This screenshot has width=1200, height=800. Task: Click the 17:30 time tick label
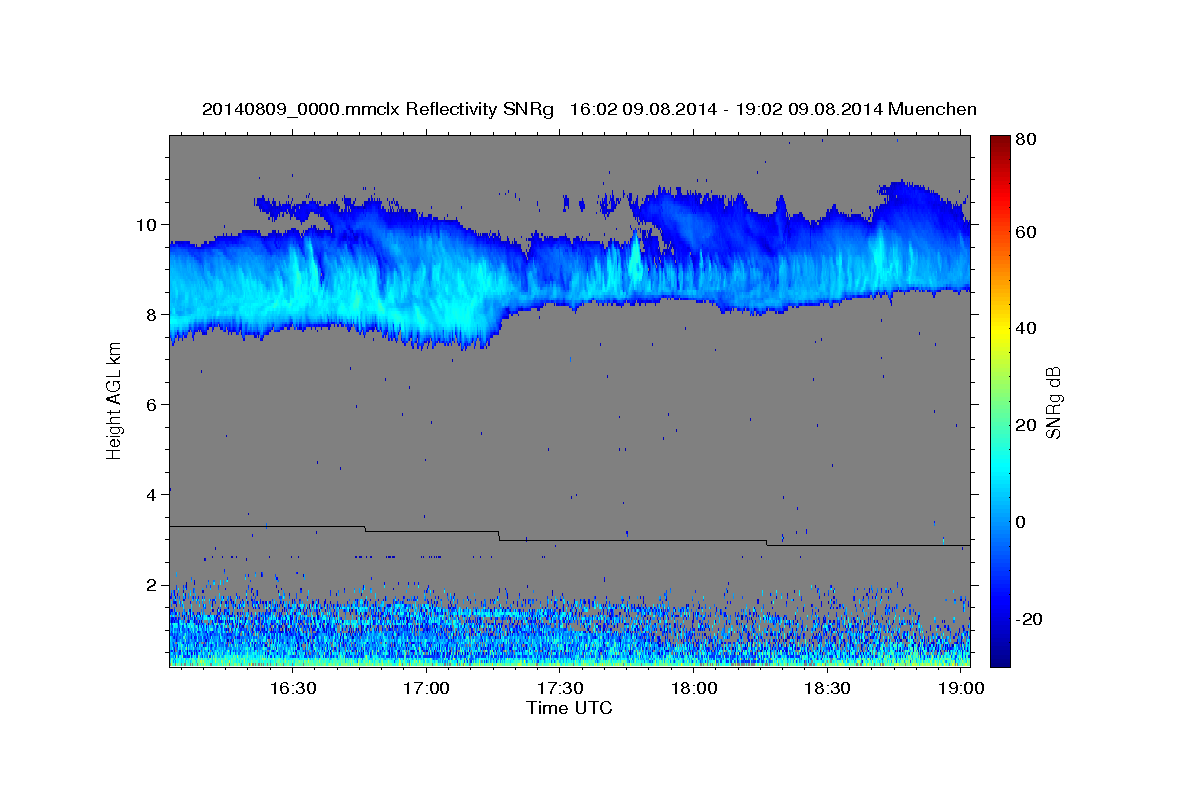[561, 689]
